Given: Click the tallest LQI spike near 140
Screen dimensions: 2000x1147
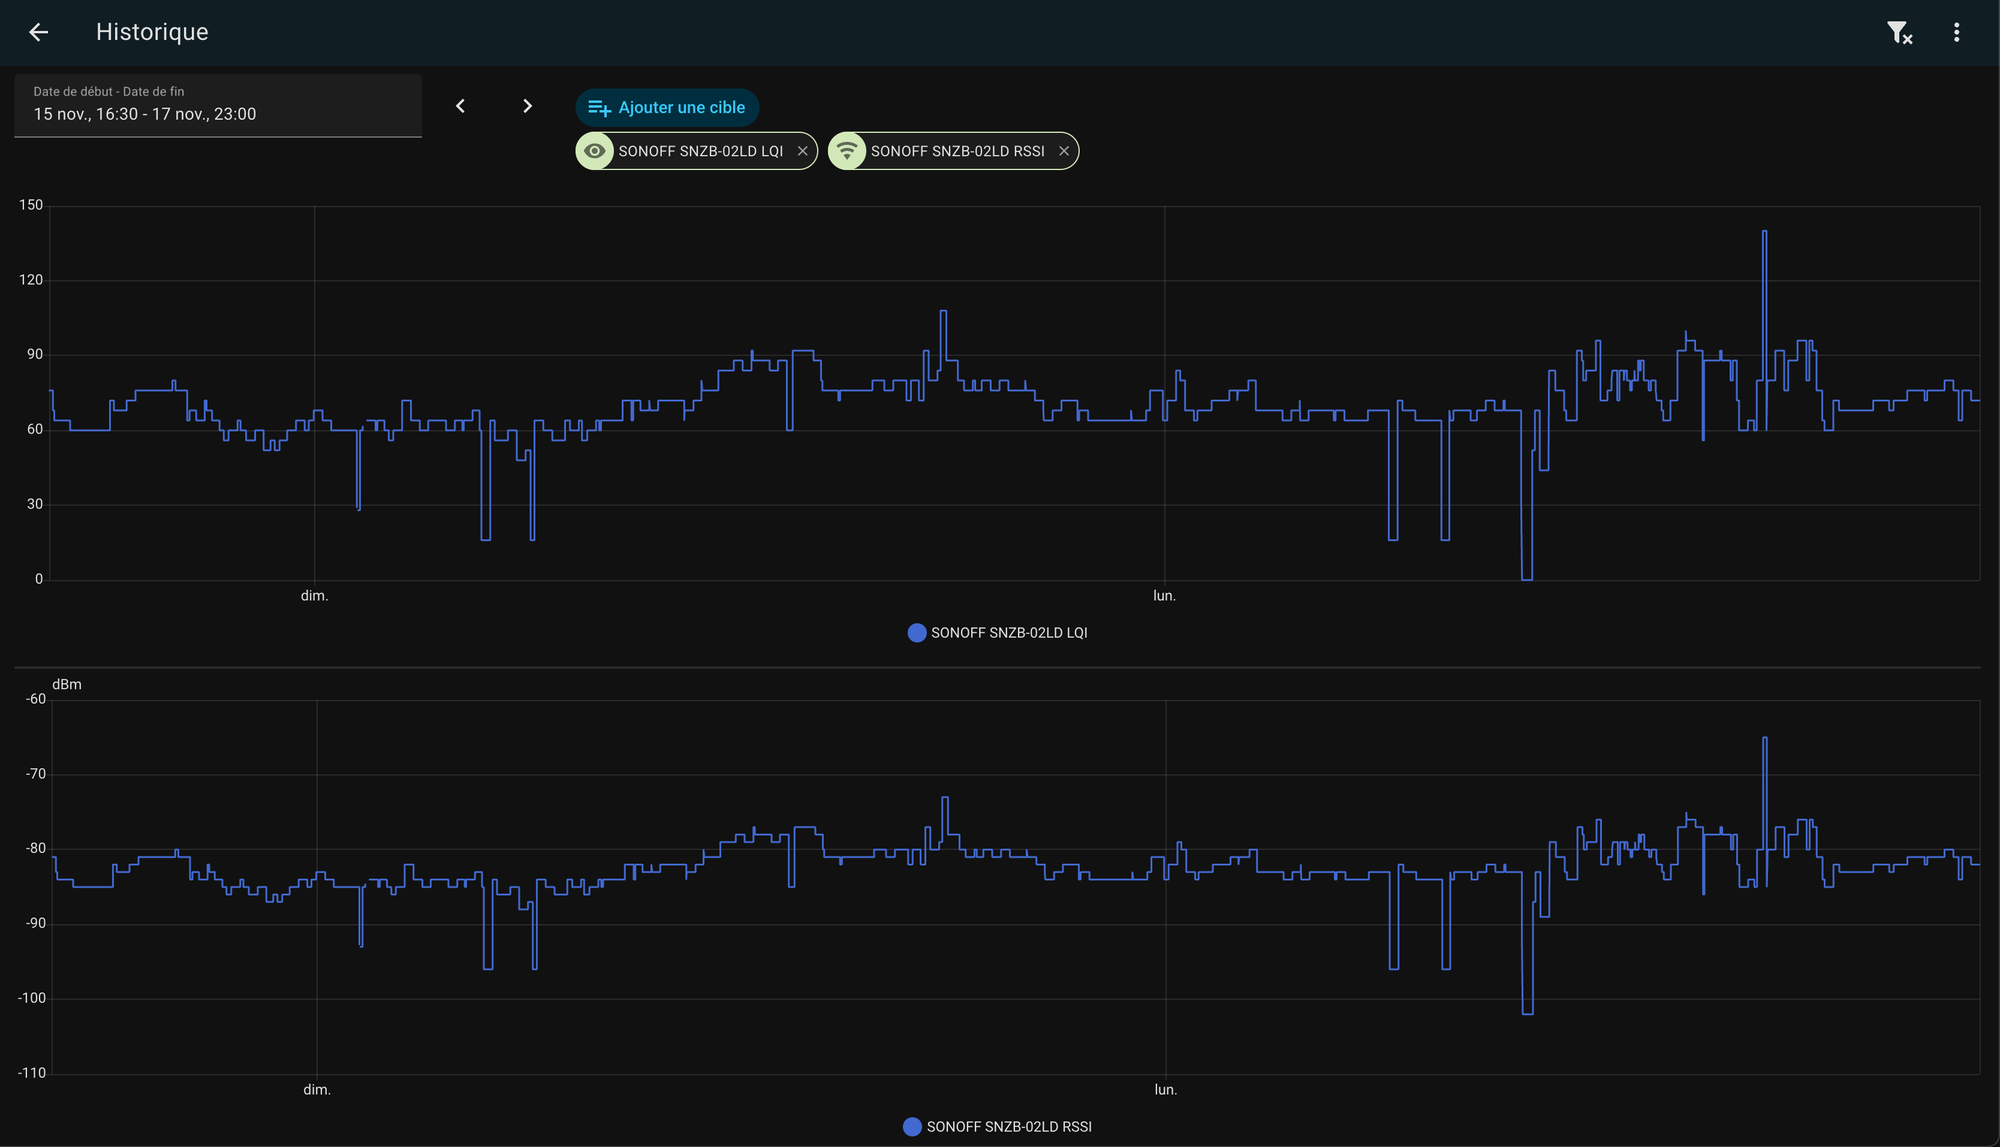Looking at the screenshot, I should click(1764, 233).
